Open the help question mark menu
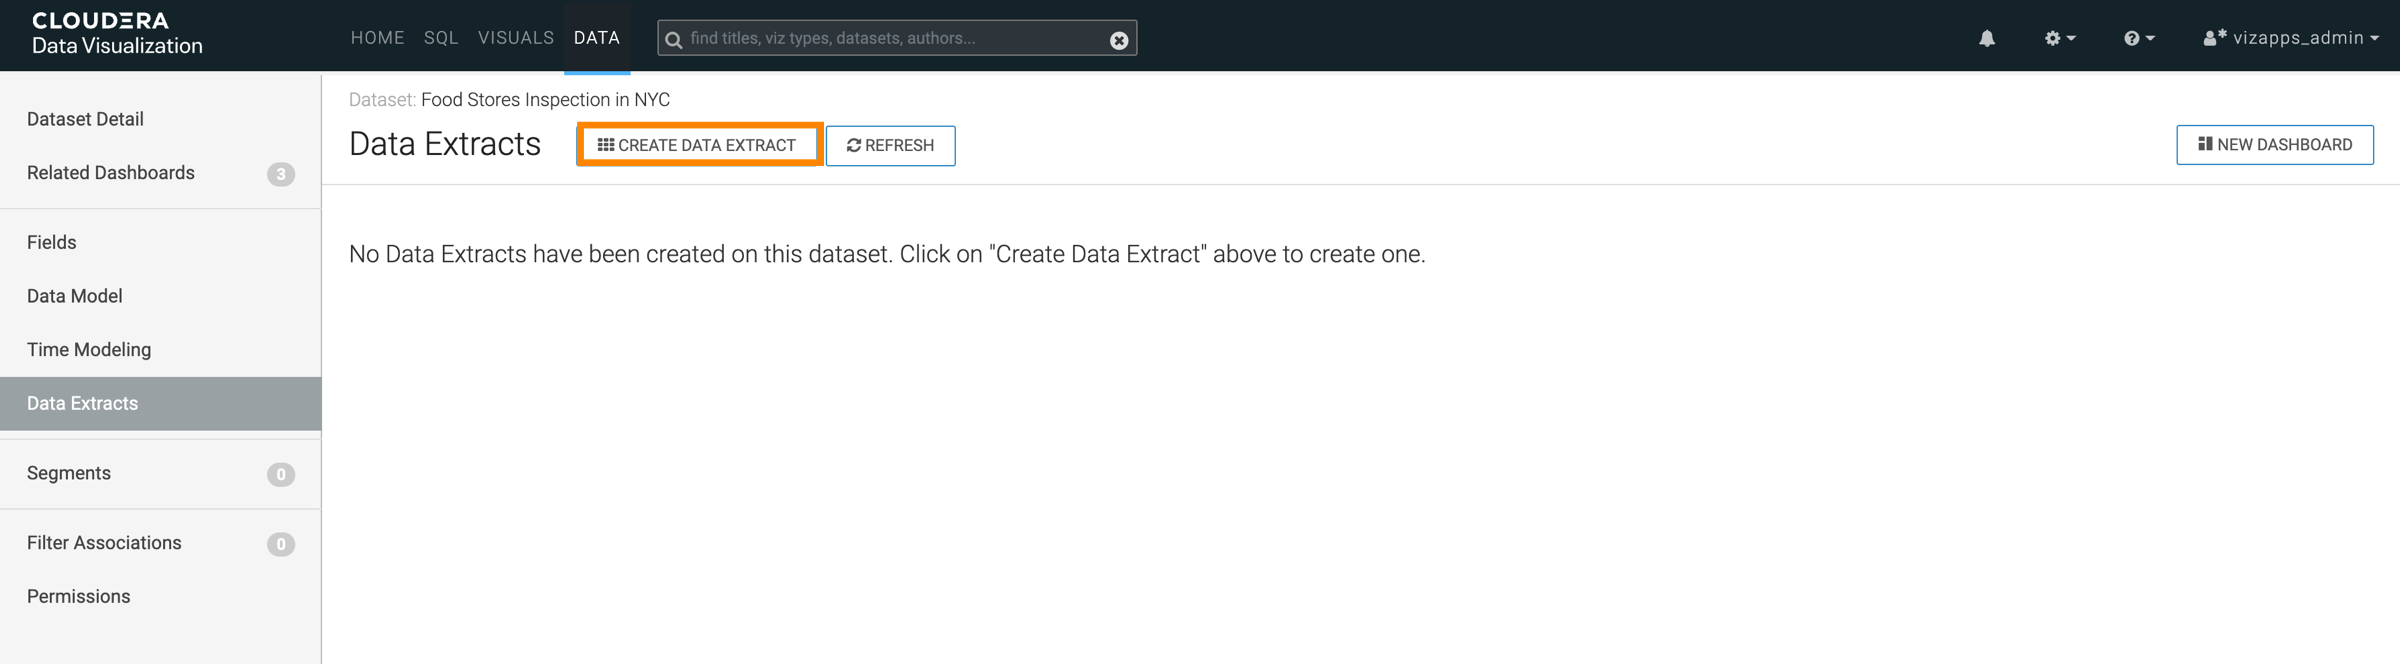2400x664 pixels. (x=2138, y=38)
